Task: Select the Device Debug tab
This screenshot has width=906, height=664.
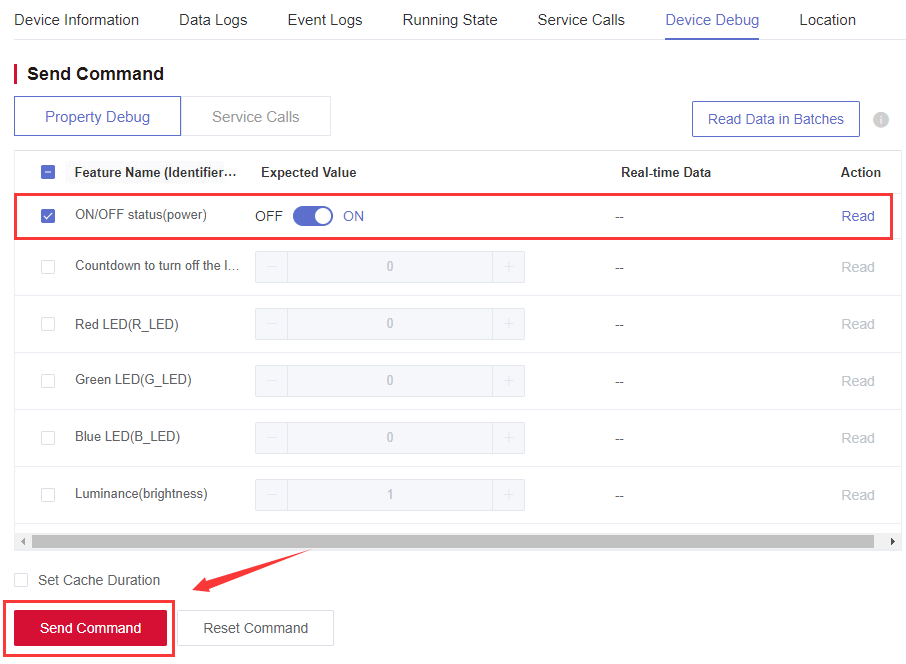Action: (x=712, y=20)
